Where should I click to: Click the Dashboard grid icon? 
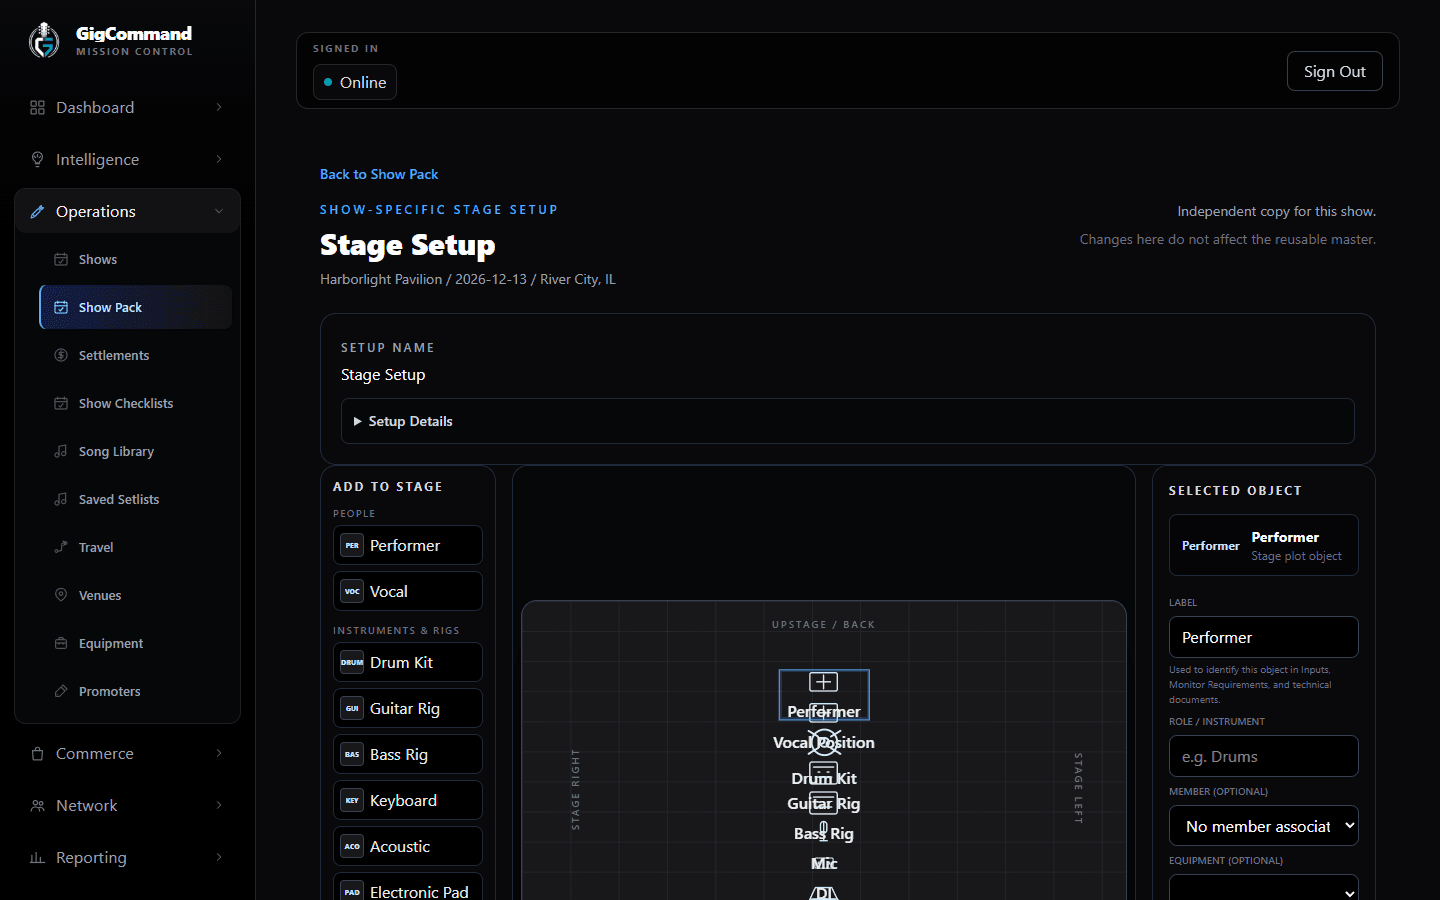coord(37,107)
